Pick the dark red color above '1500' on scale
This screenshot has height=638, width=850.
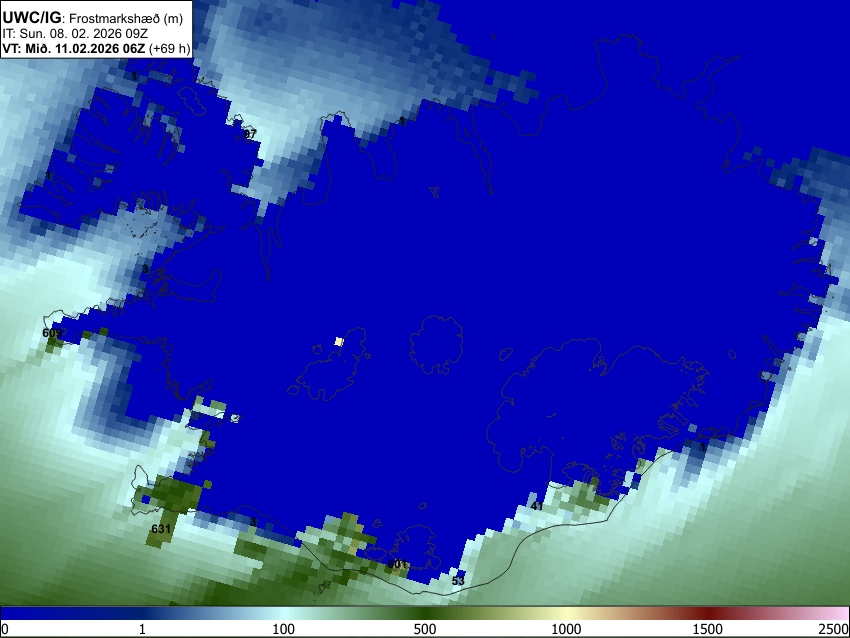click(708, 613)
